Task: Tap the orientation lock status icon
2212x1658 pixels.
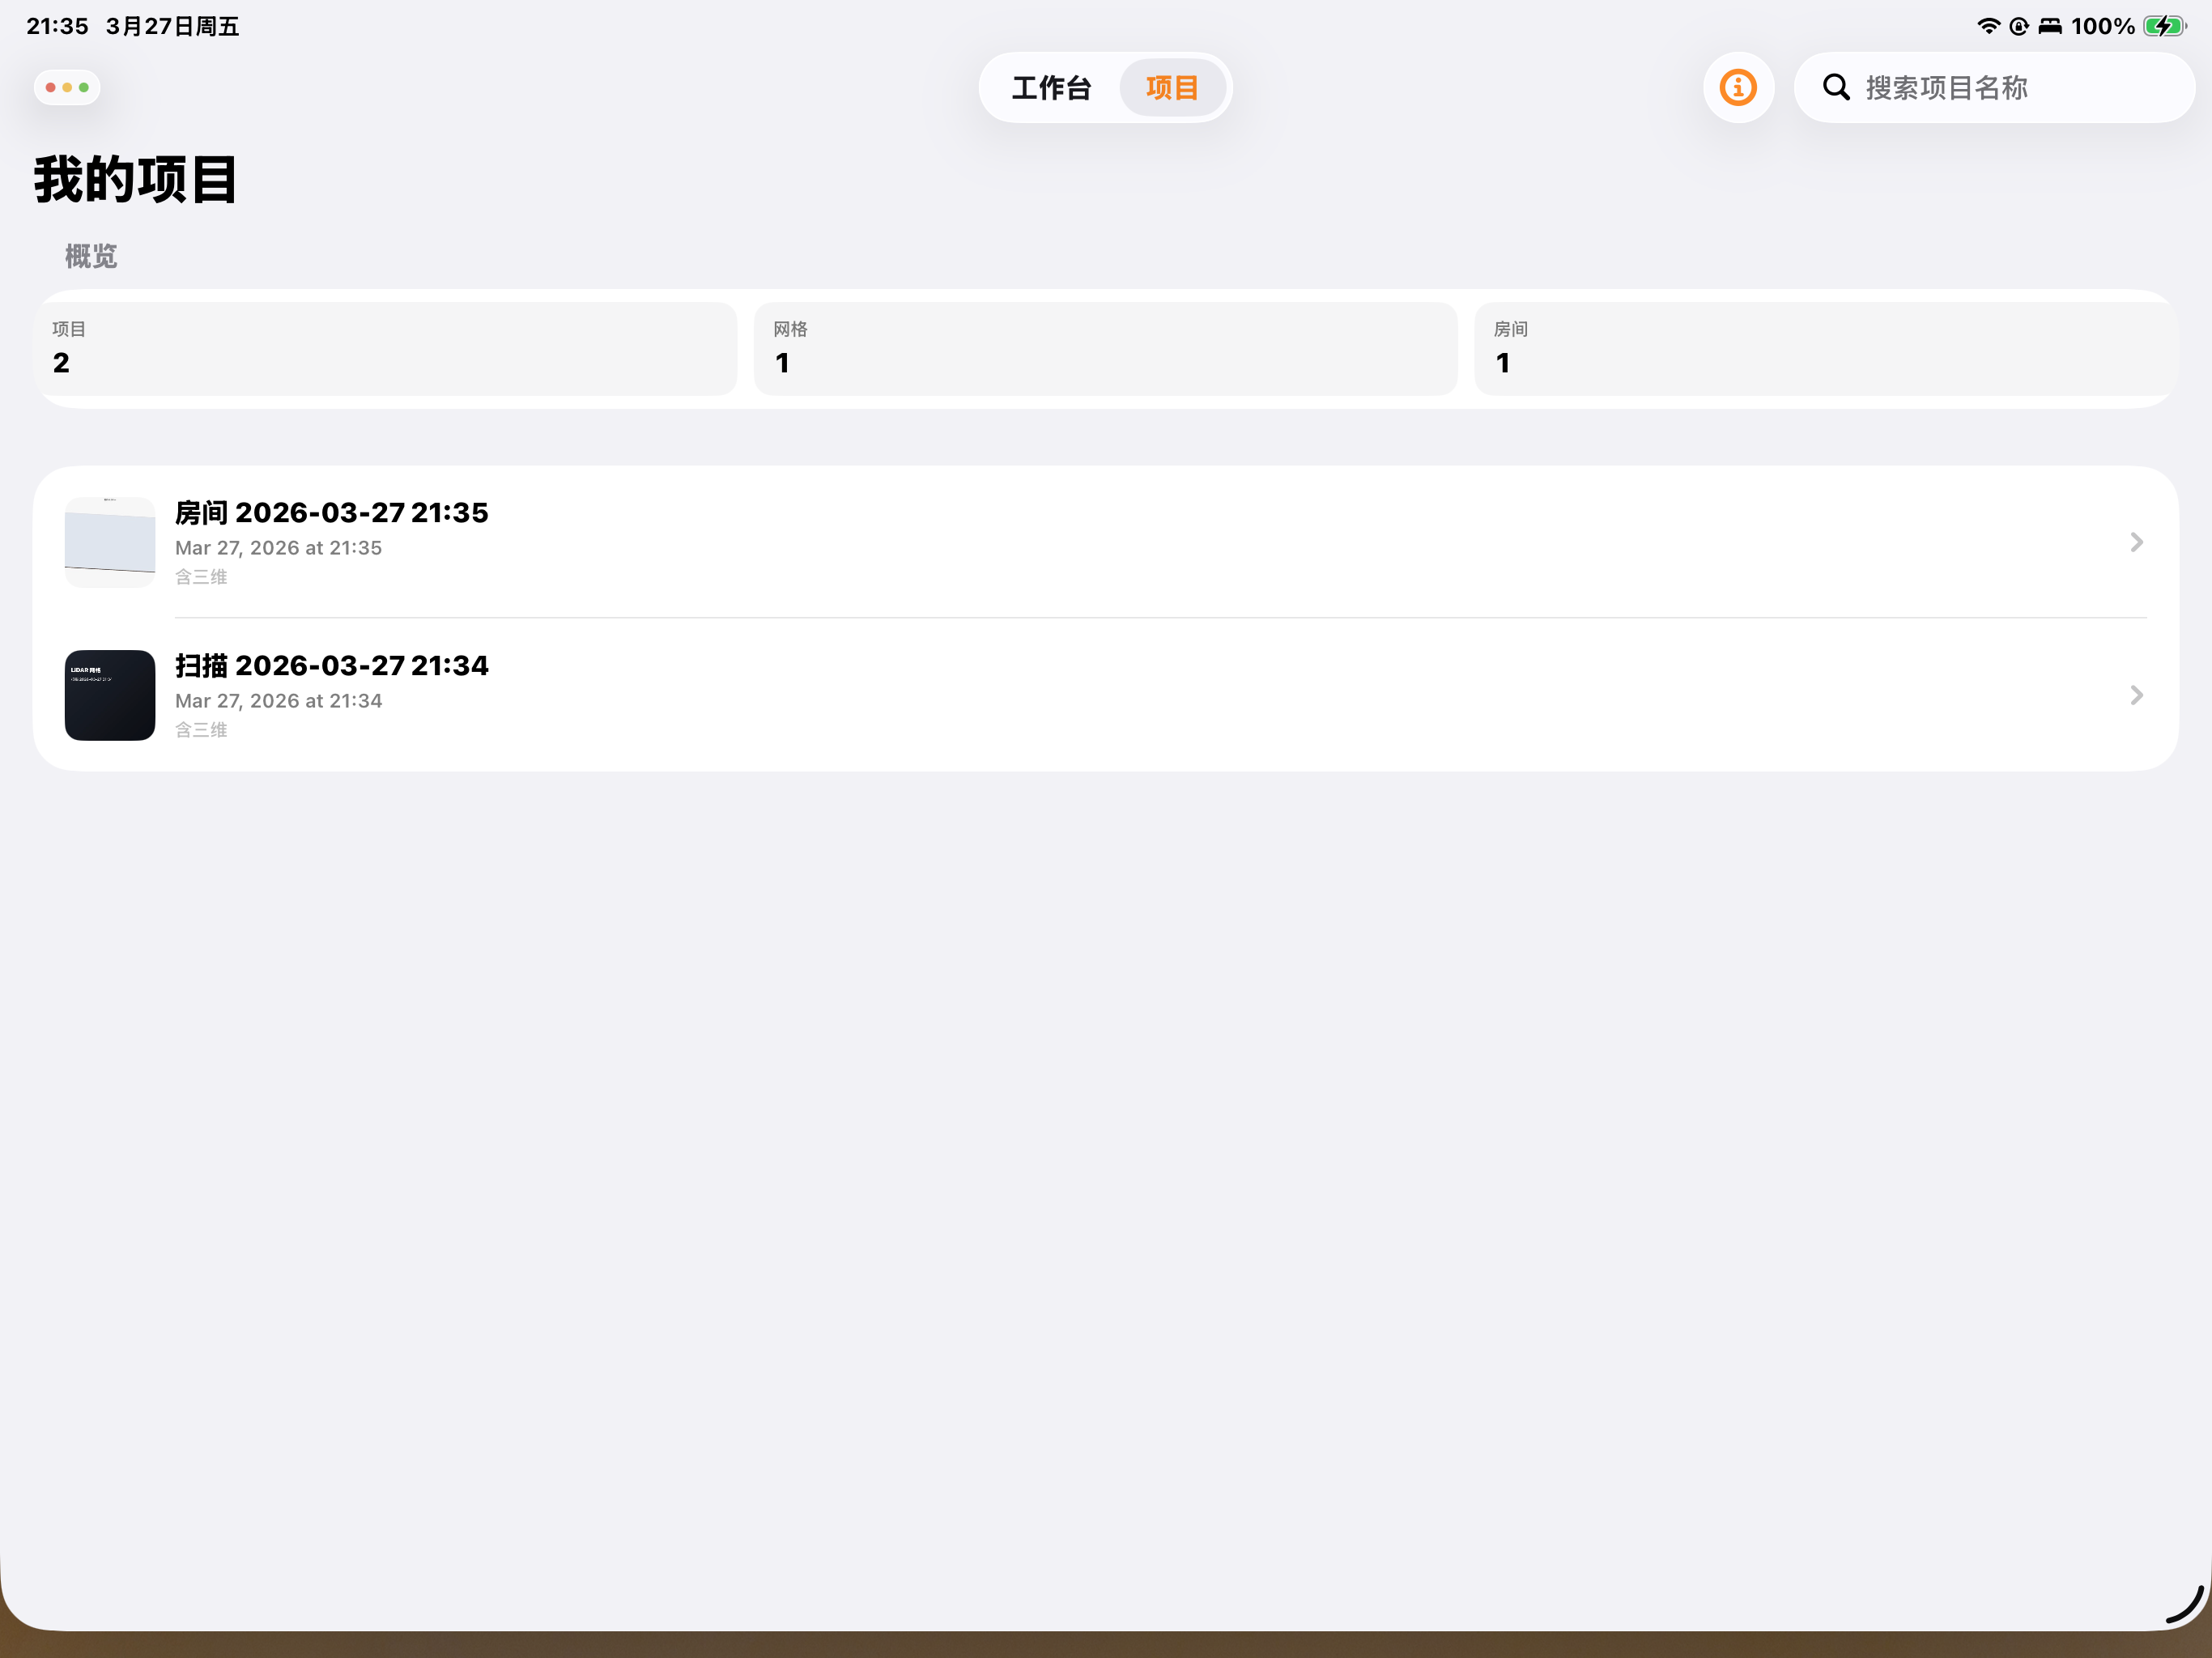Action: pos(2019,26)
